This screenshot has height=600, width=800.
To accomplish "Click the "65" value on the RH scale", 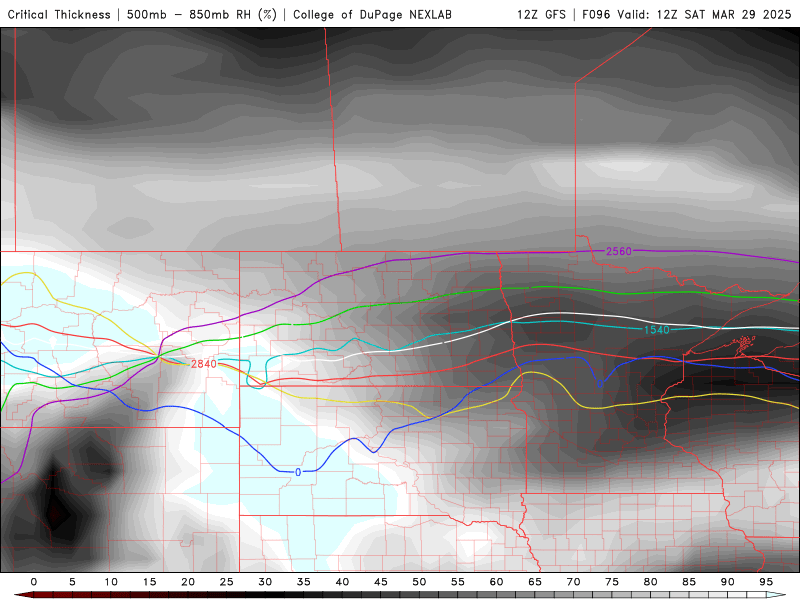I will coord(535,582).
